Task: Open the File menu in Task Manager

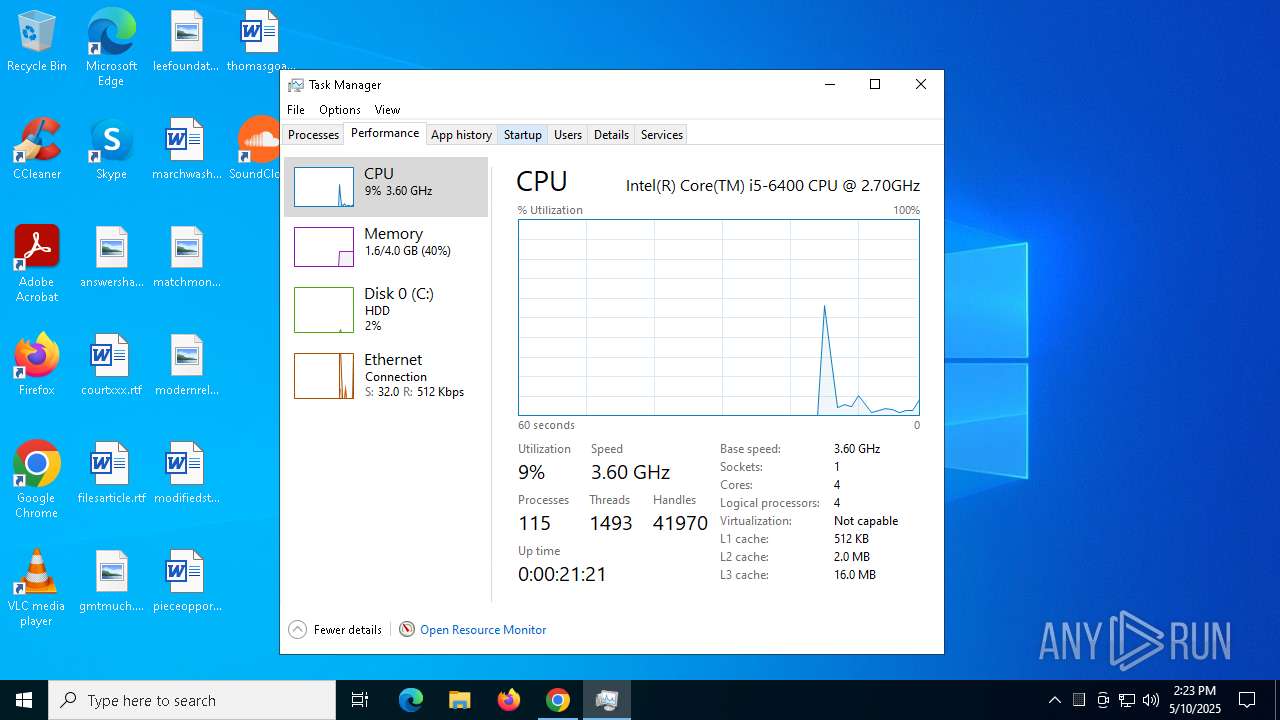Action: tap(296, 110)
